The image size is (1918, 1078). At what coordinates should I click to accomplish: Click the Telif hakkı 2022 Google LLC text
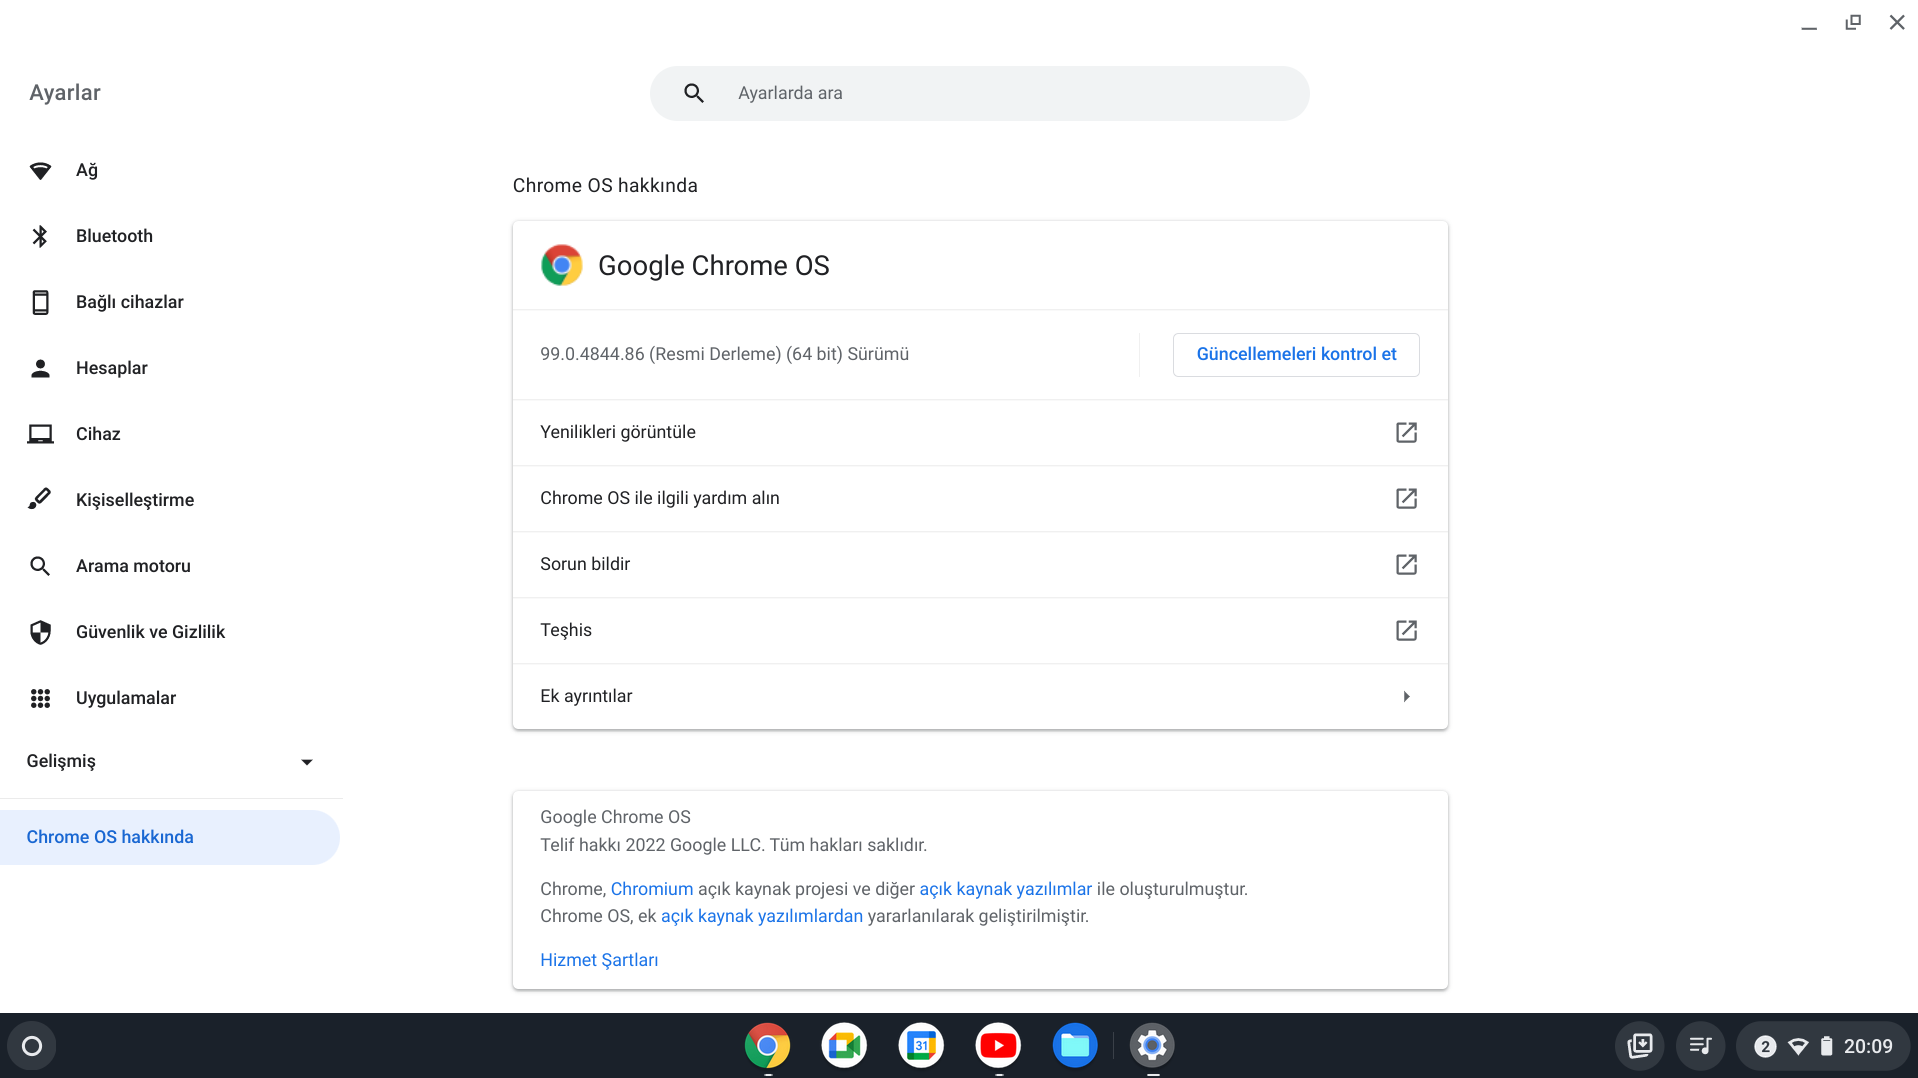point(733,845)
